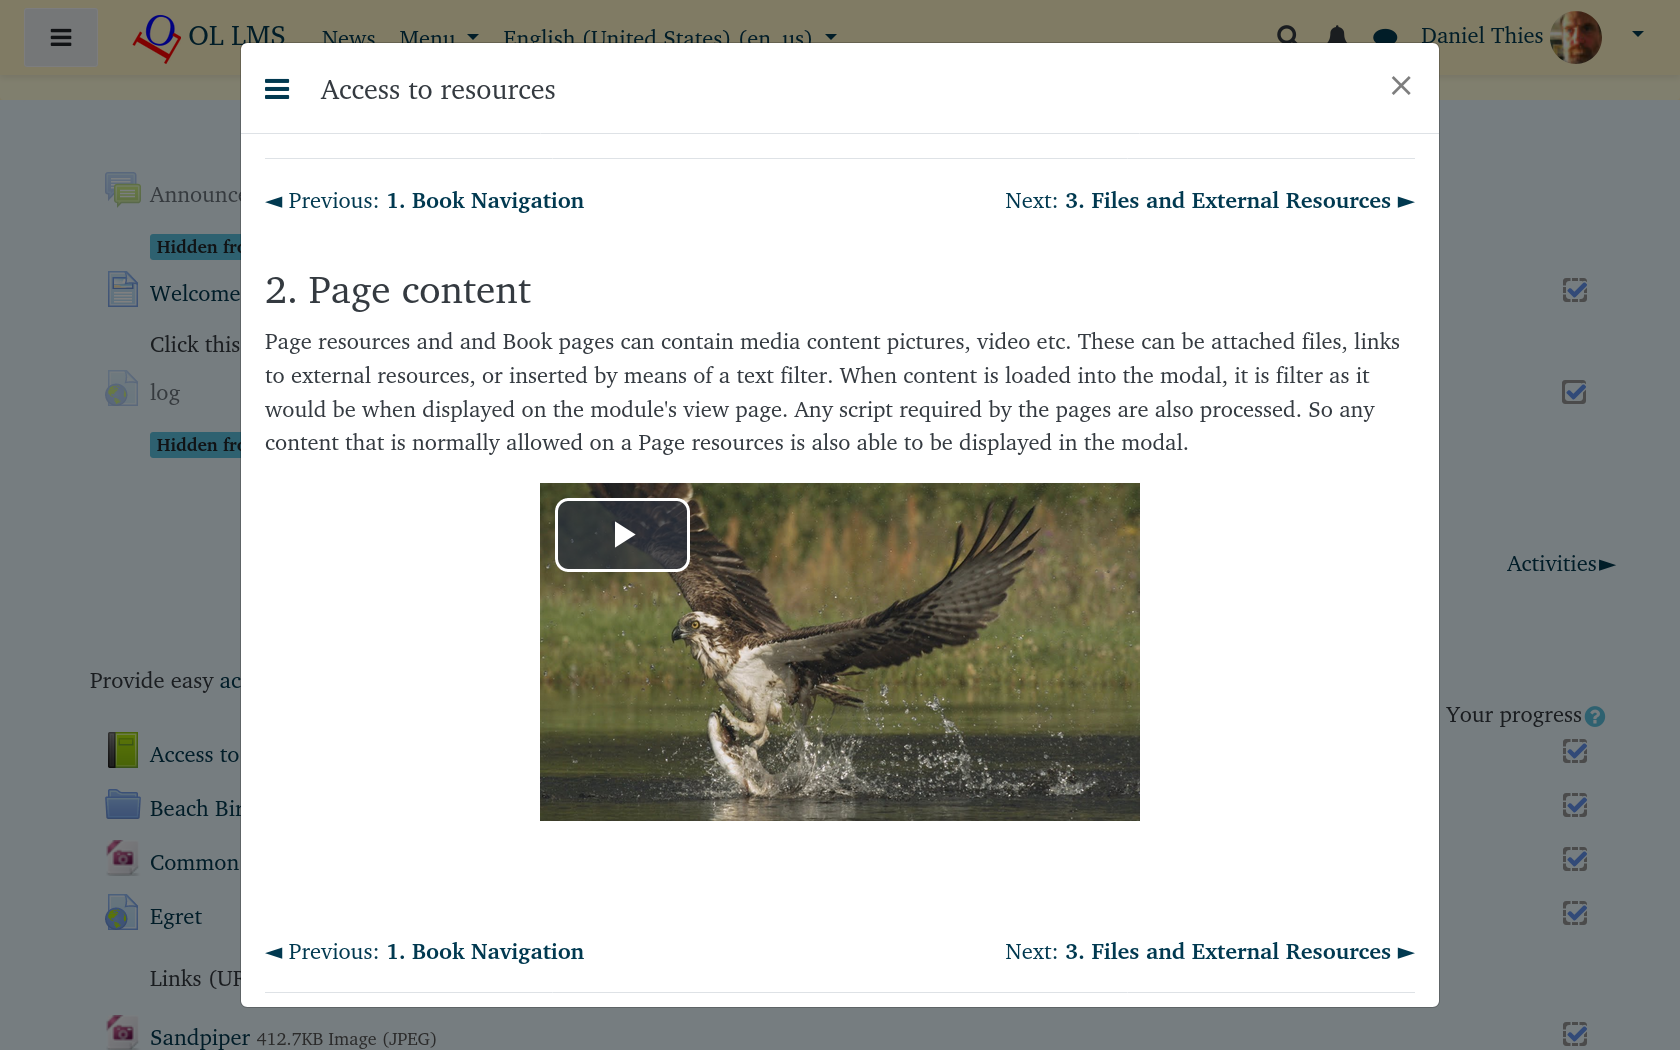This screenshot has height=1050, width=1680.
Task: Open the messages speech bubble icon
Action: tap(1385, 37)
